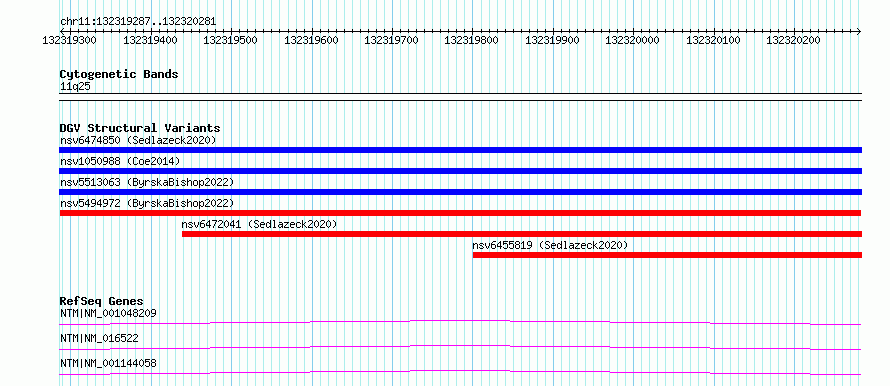Open variant label nsv6472041 (Sedlazeck2020)

259,224
